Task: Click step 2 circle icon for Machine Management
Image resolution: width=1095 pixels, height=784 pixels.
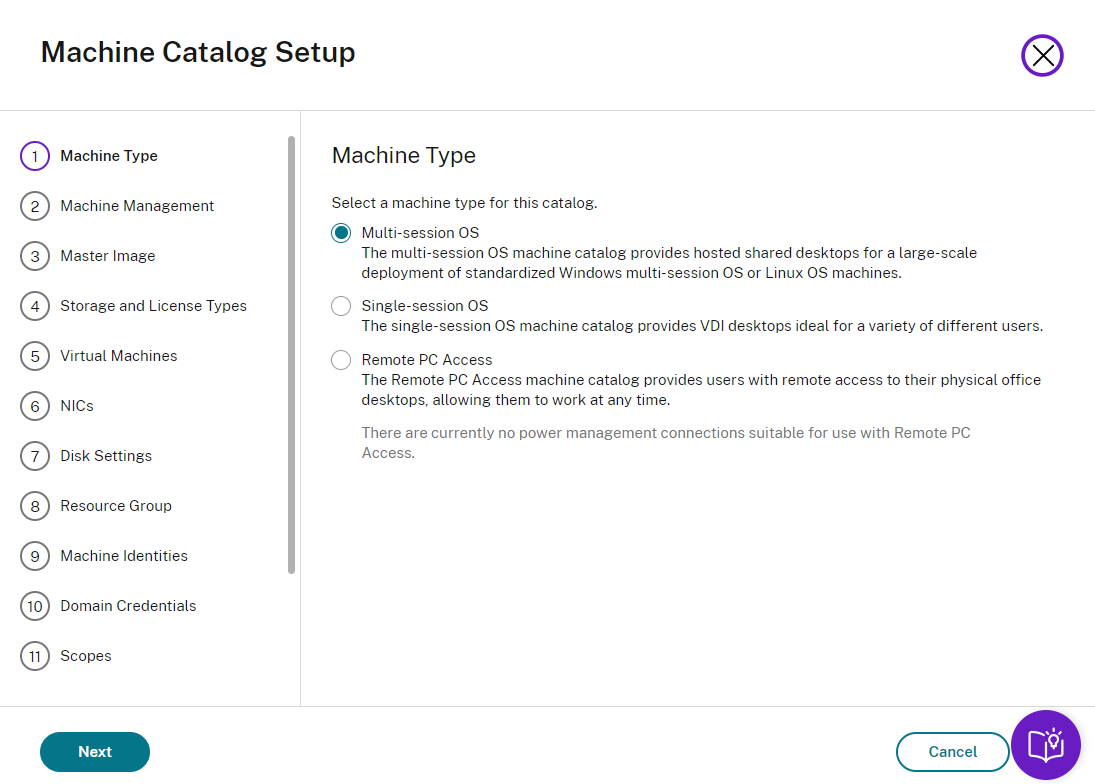Action: 35,206
